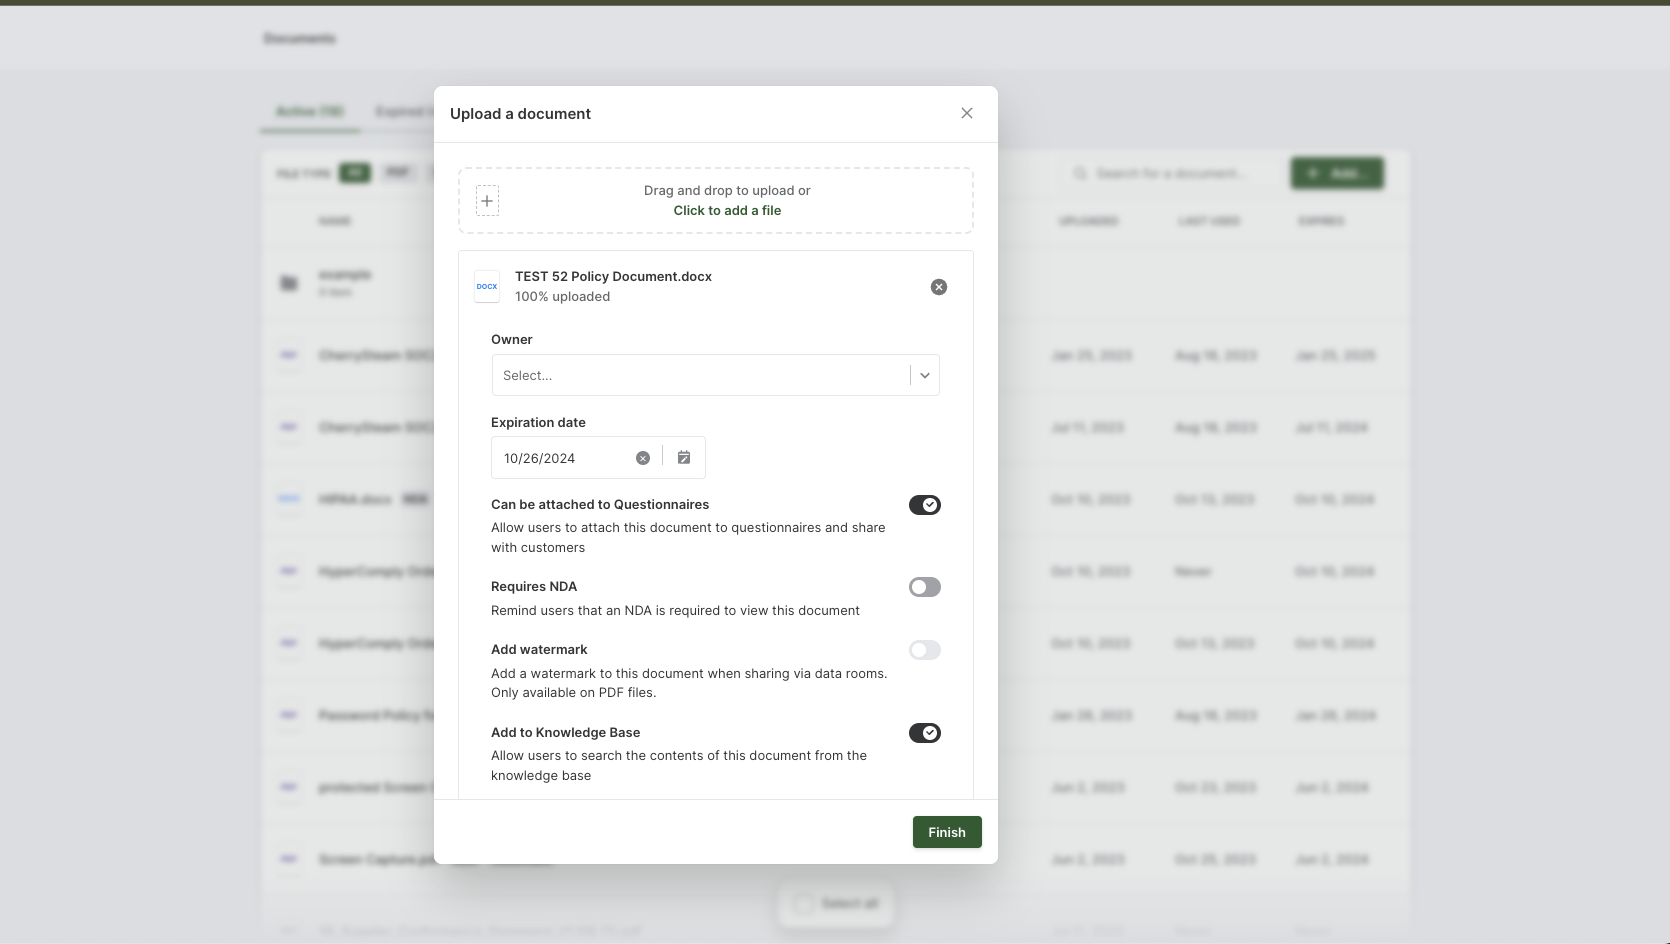Click the search for a document field
The width and height of the screenshot is (1670, 944).
click(x=1170, y=173)
